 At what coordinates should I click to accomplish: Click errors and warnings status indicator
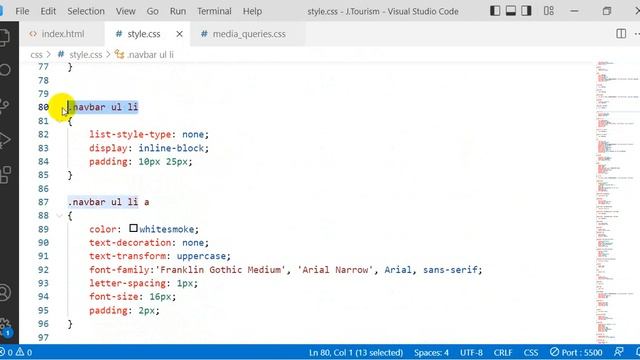click(x=16, y=352)
